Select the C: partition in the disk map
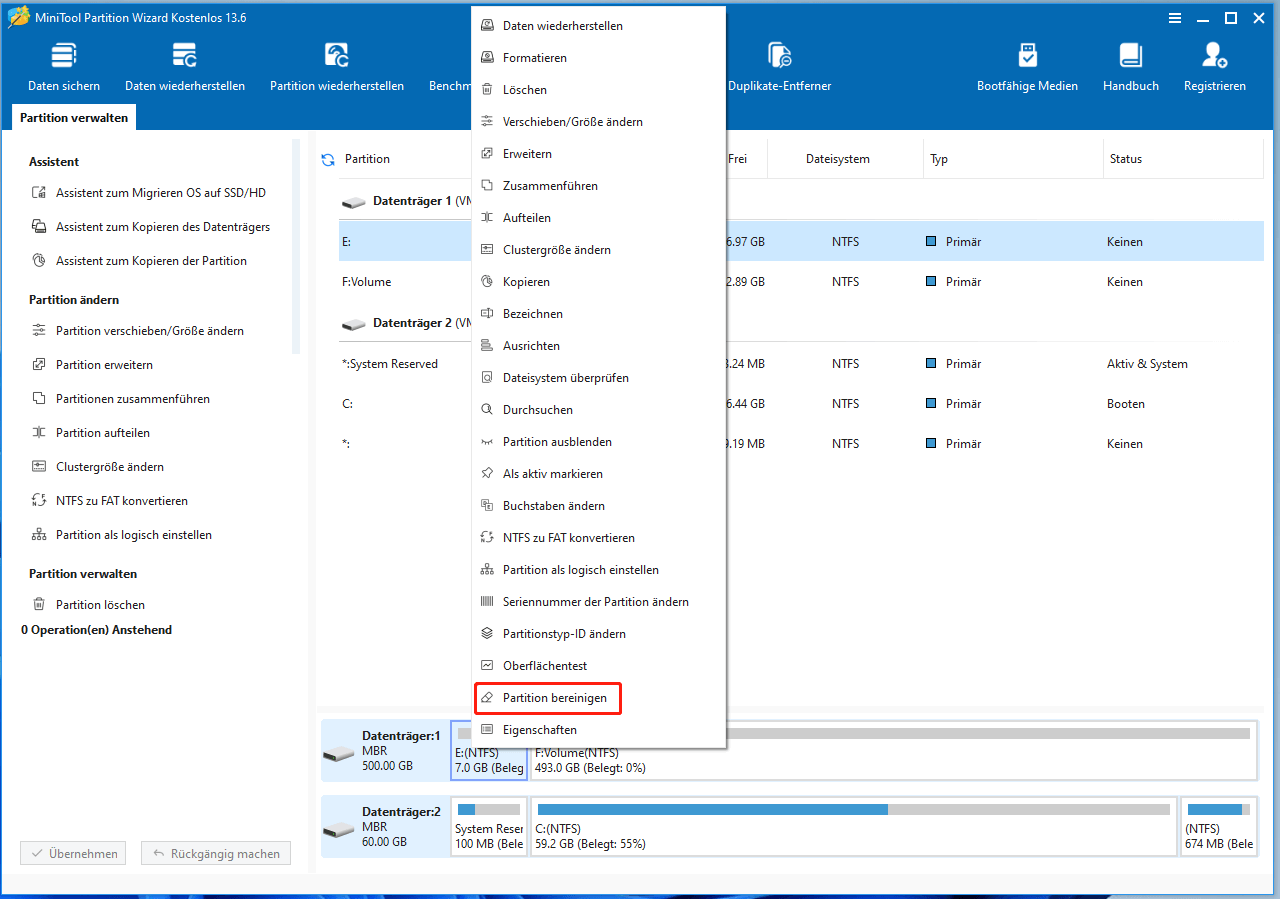The image size is (1280, 899). pyautogui.click(x=850, y=826)
